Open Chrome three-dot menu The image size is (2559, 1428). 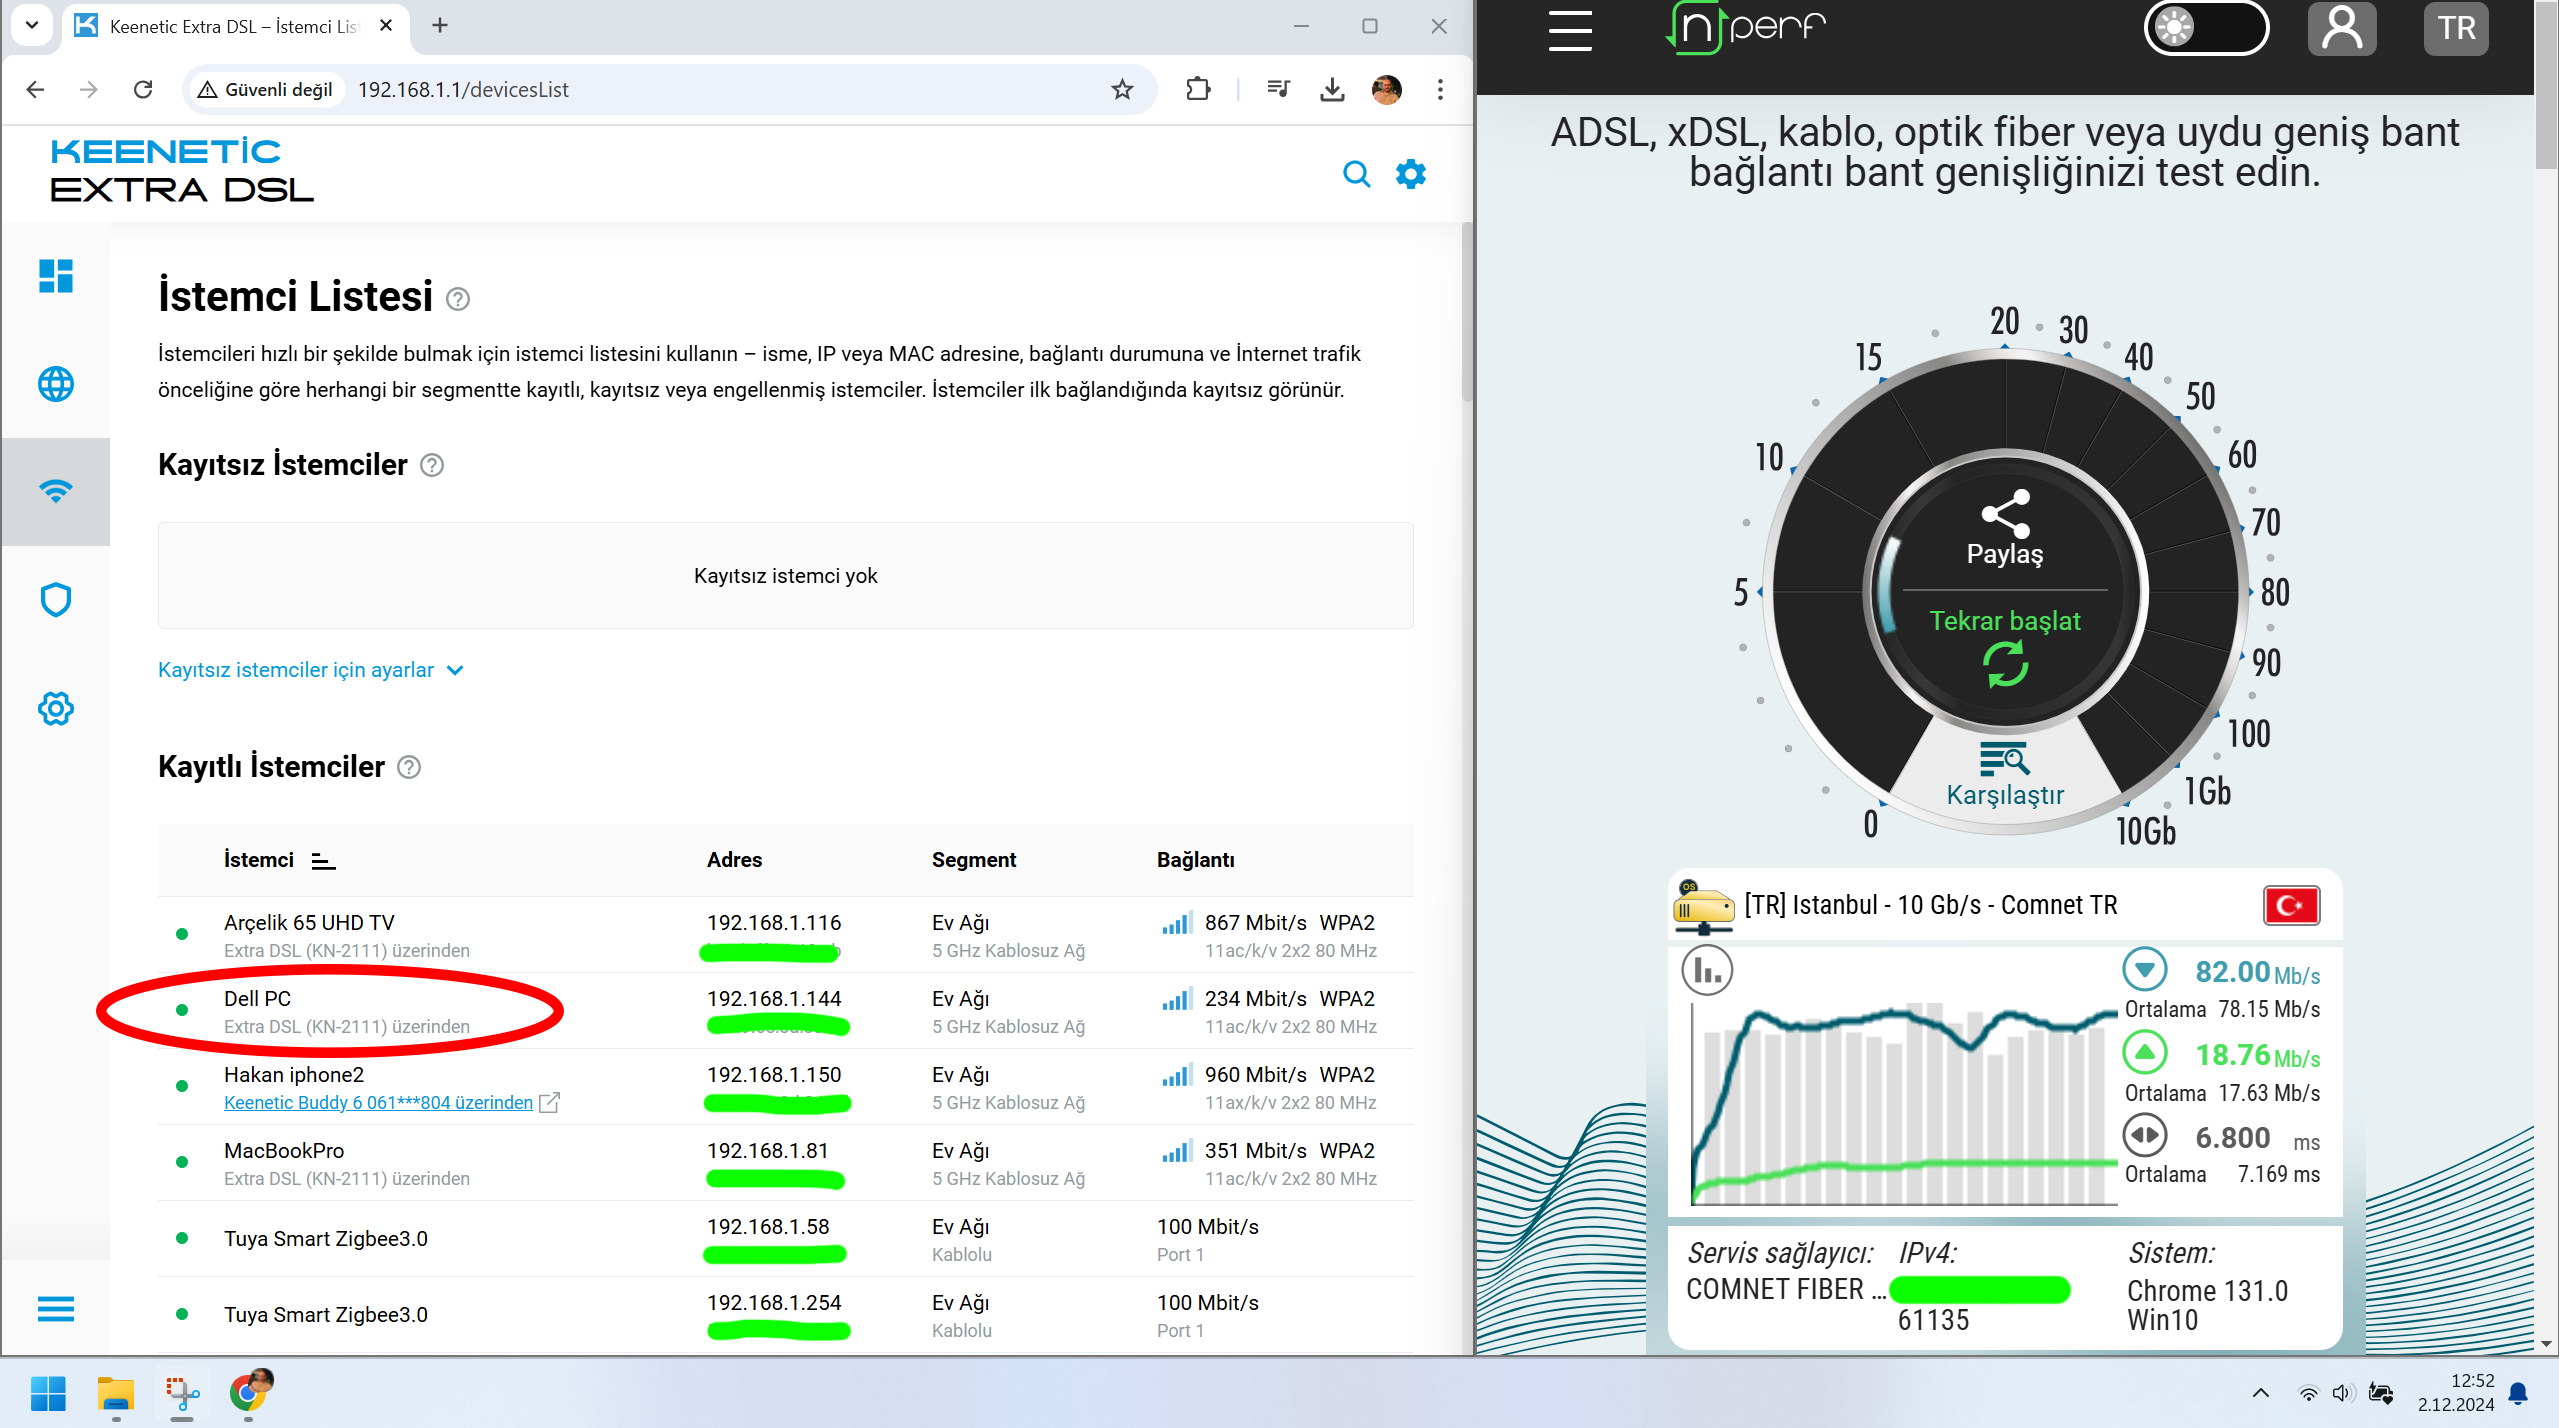[1440, 89]
